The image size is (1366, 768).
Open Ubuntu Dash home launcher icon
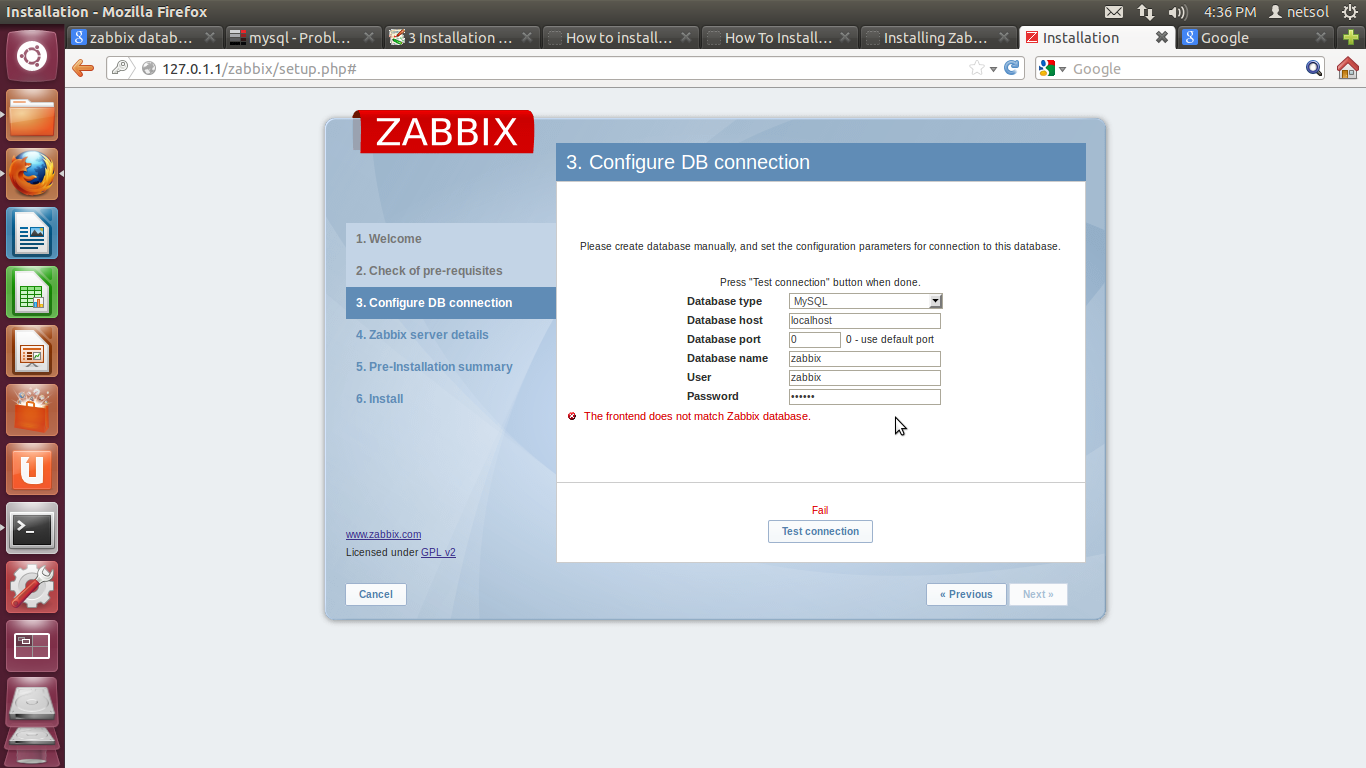click(32, 56)
